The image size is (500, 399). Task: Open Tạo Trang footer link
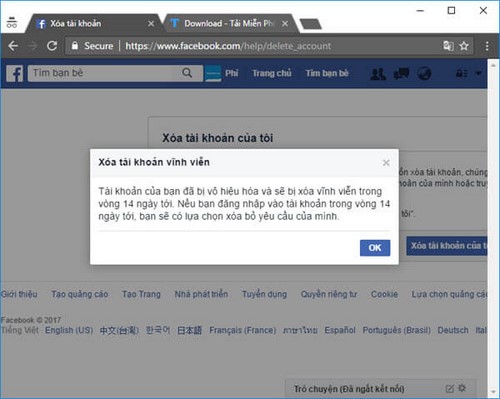pos(141,294)
